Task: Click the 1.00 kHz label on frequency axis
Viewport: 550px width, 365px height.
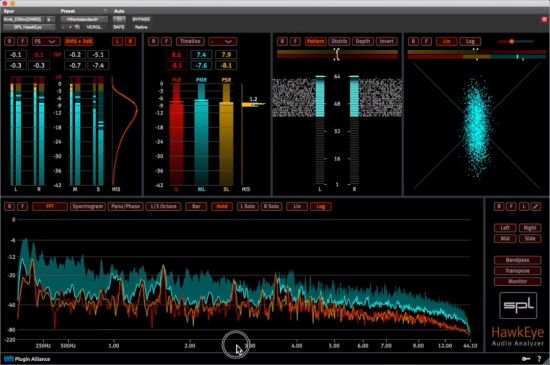Action: point(114,346)
